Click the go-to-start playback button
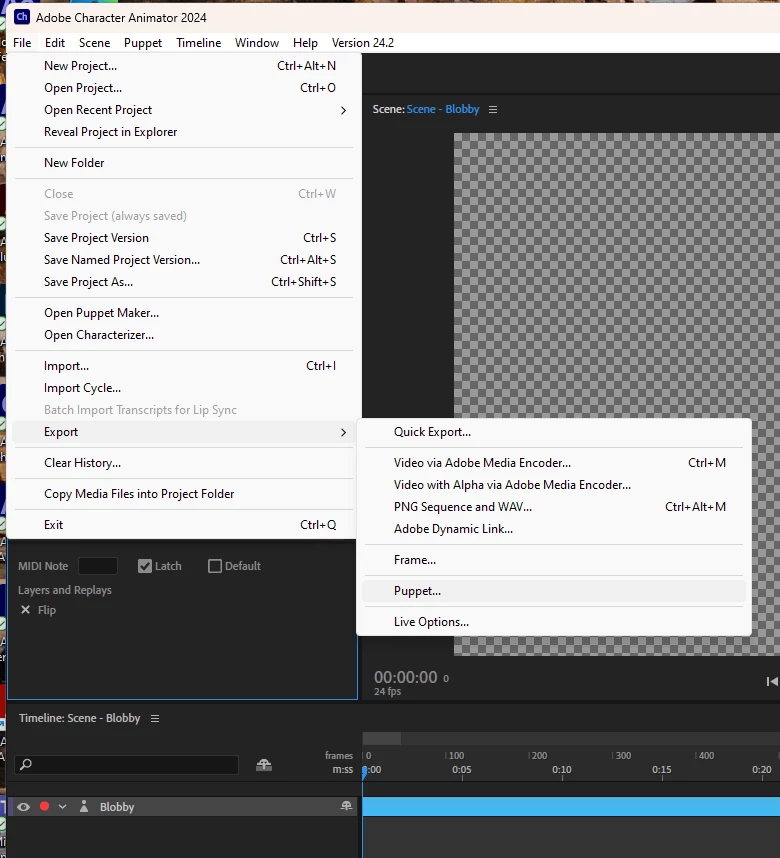This screenshot has width=780, height=858. [x=772, y=681]
